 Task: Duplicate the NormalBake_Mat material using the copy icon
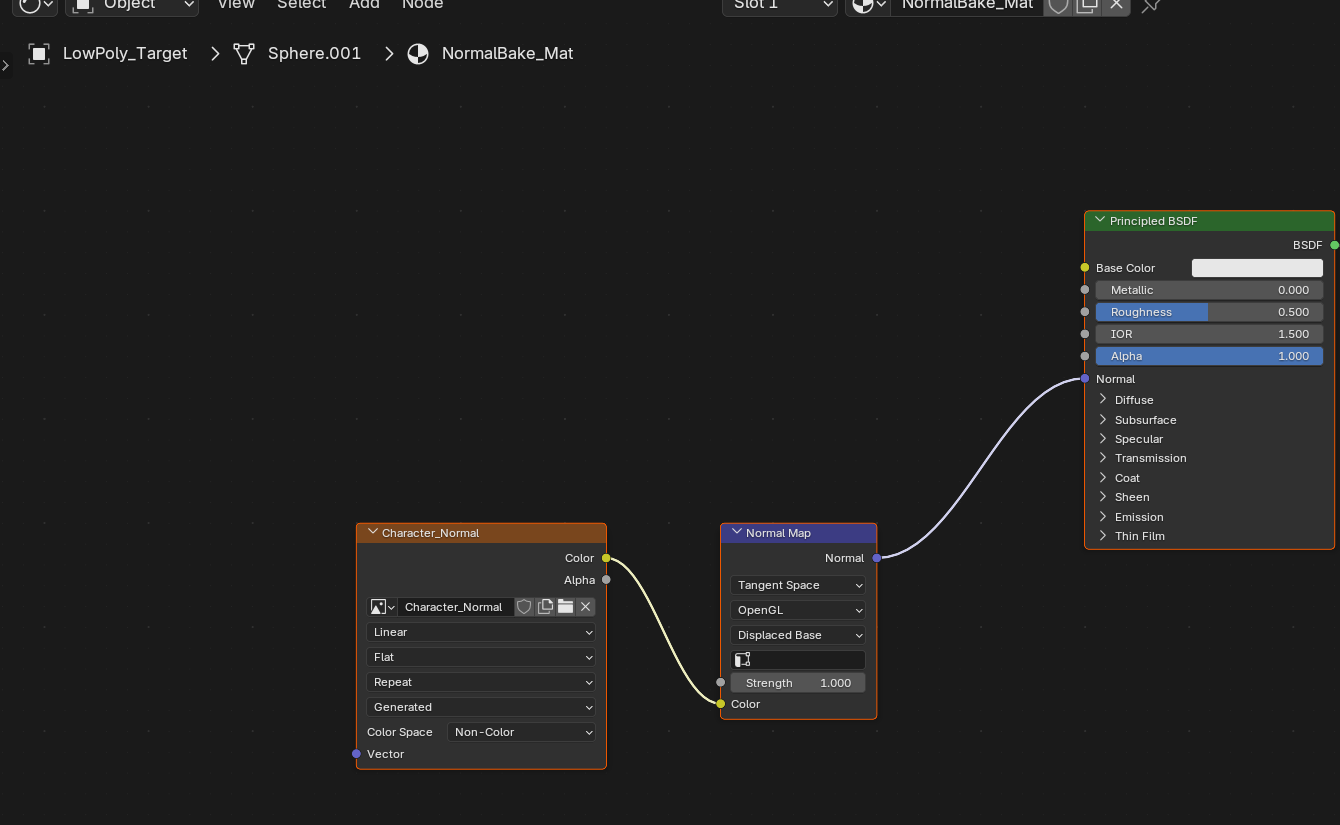(1087, 5)
